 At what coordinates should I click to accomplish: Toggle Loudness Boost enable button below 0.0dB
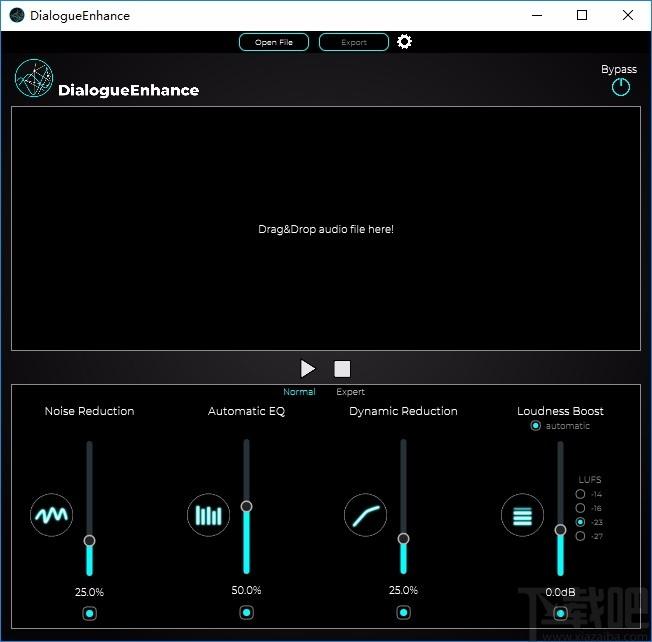coord(561,613)
